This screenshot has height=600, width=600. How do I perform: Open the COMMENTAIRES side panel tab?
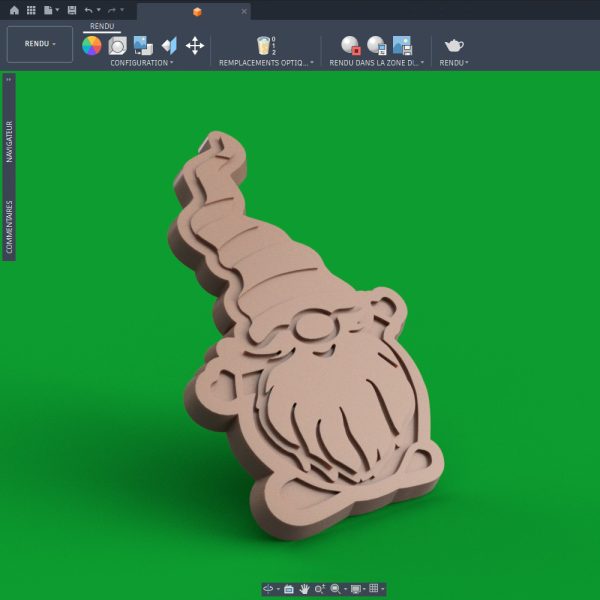click(x=9, y=227)
